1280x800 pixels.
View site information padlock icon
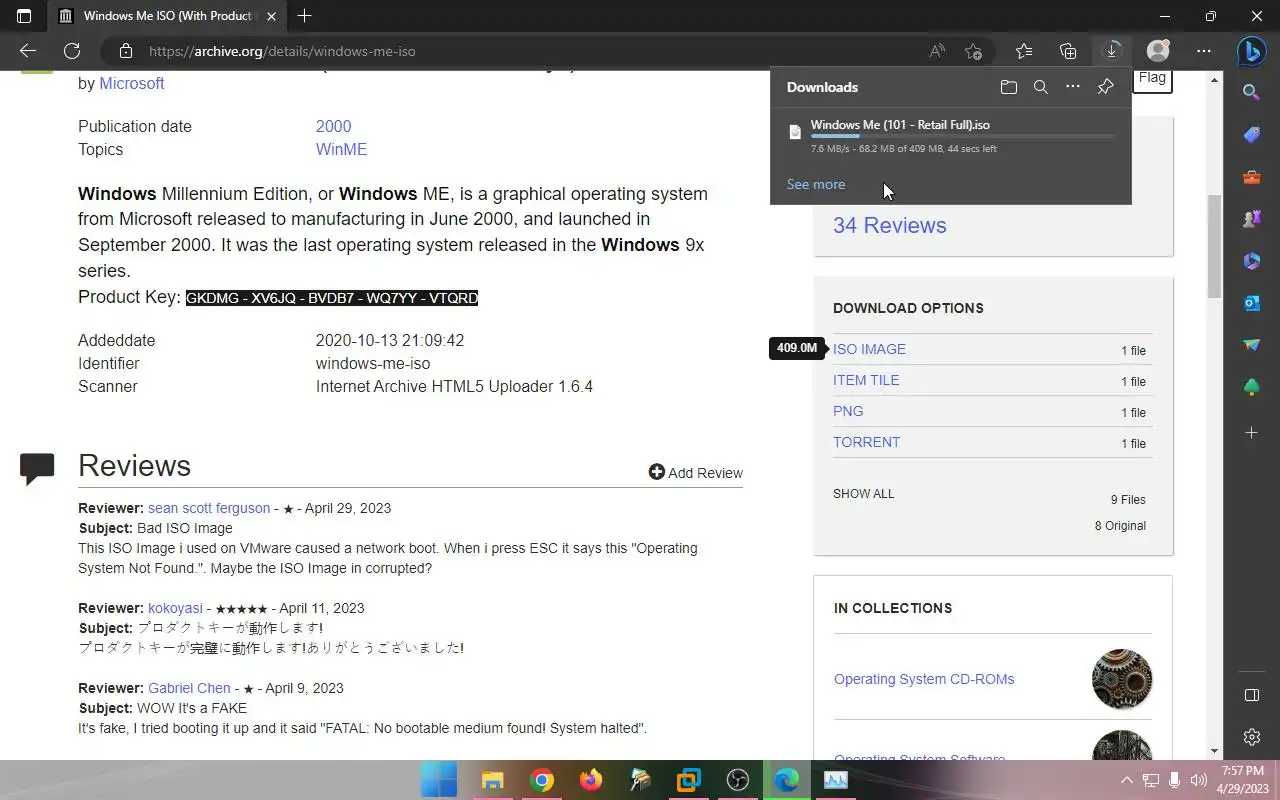pyautogui.click(x=125, y=51)
